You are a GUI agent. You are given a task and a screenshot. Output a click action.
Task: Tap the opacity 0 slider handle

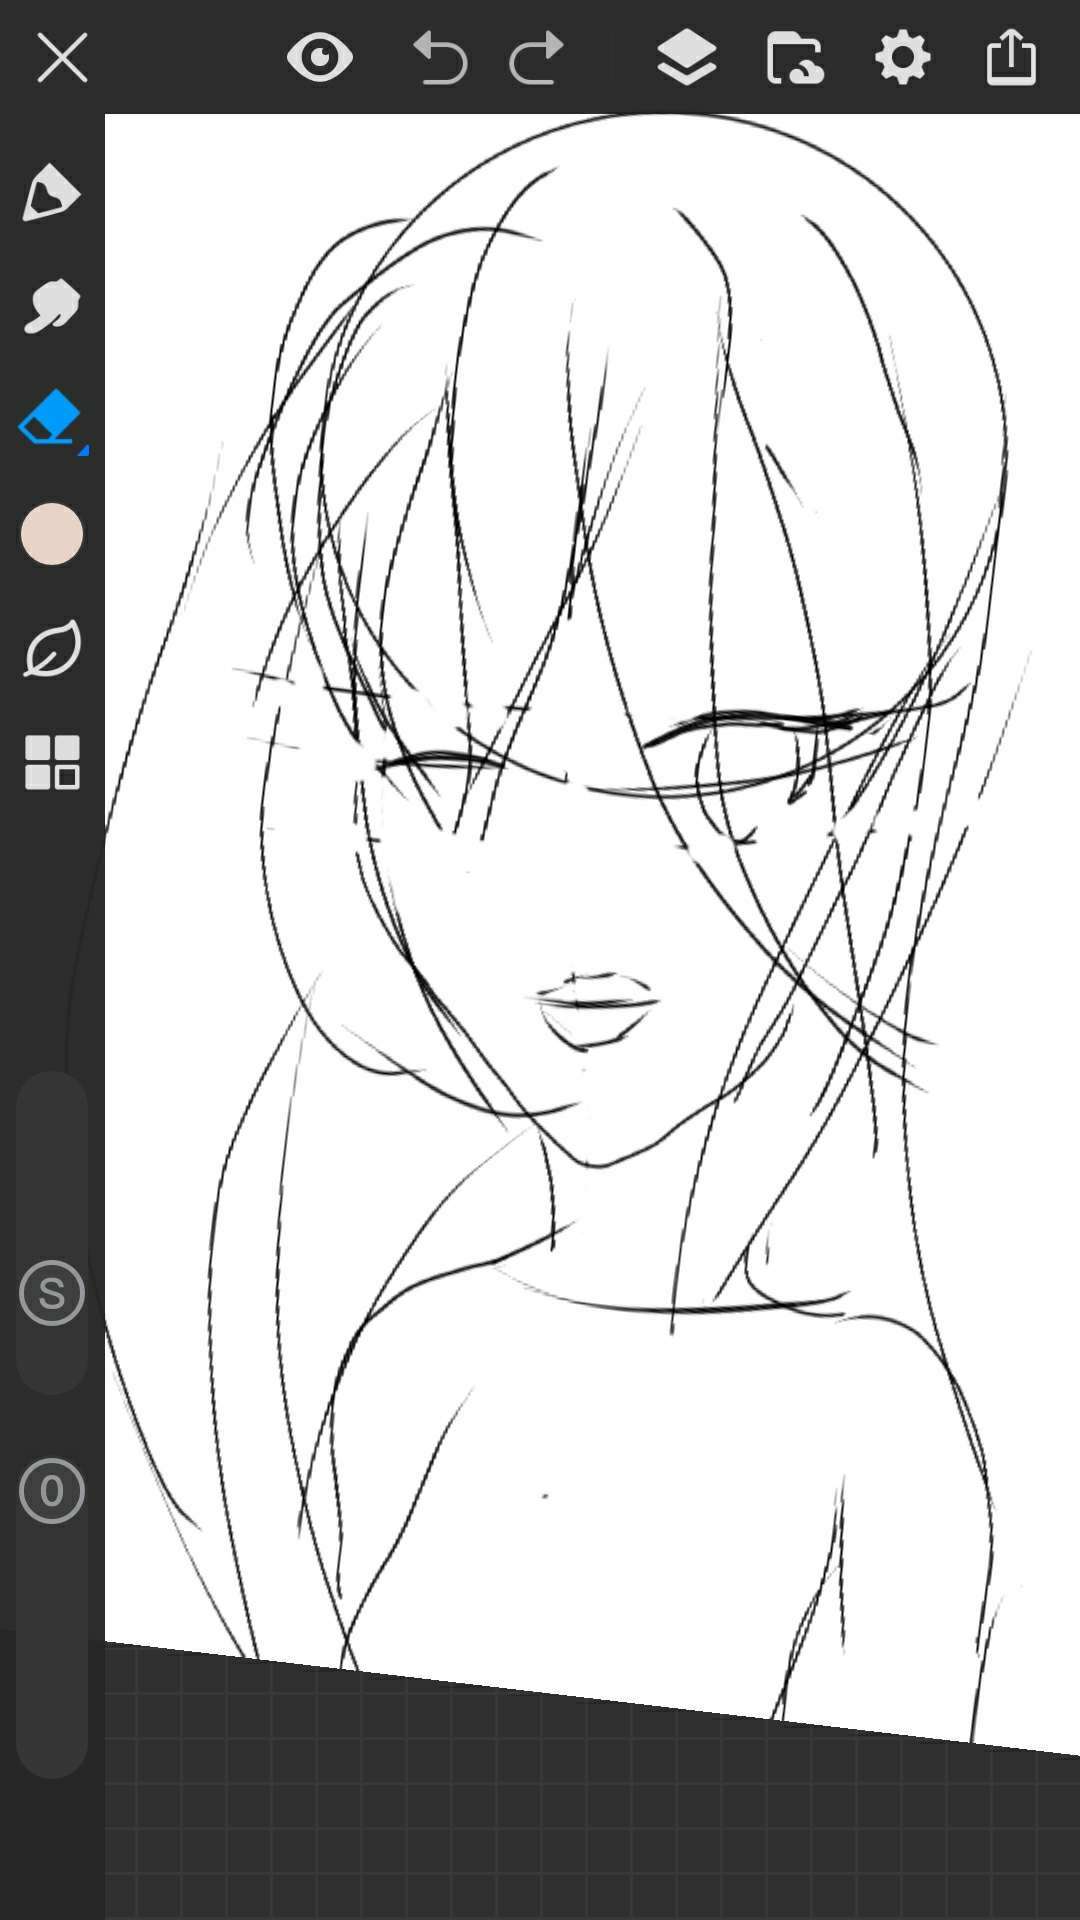point(52,1491)
